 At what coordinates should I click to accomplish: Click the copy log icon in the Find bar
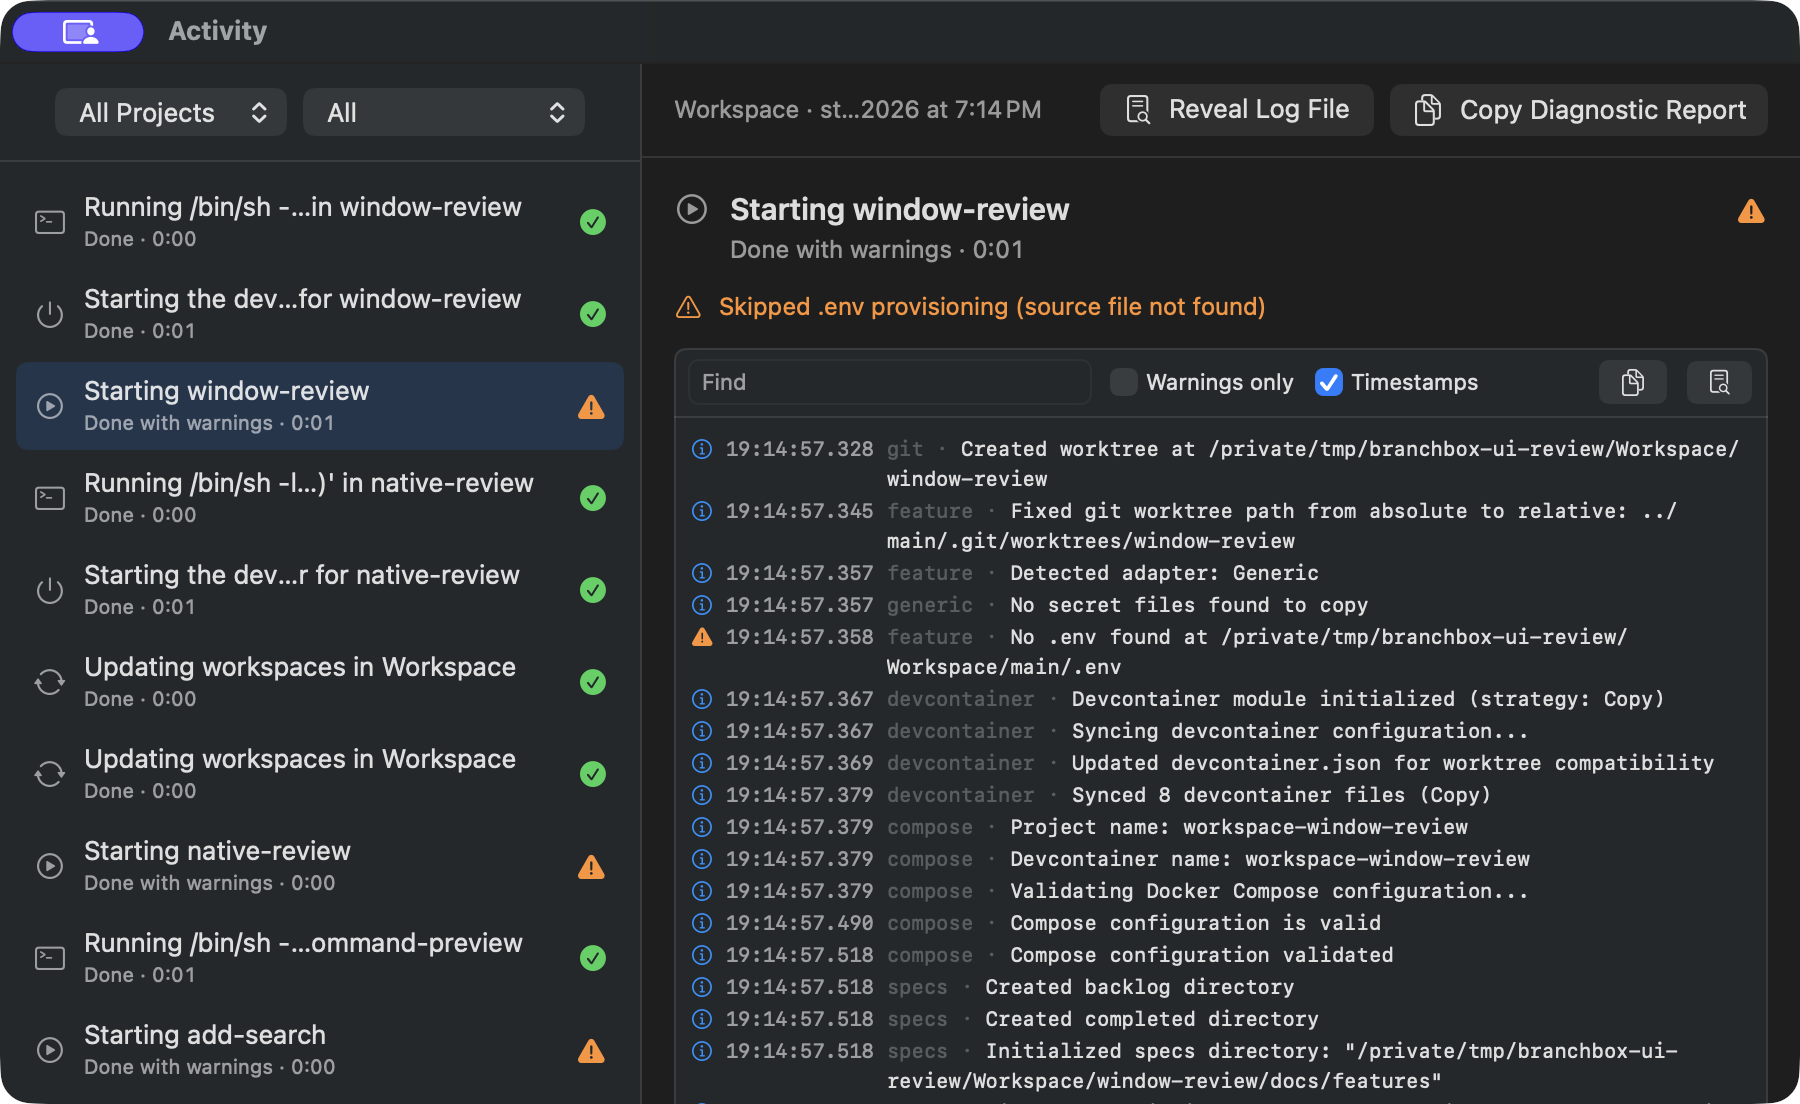click(1632, 382)
